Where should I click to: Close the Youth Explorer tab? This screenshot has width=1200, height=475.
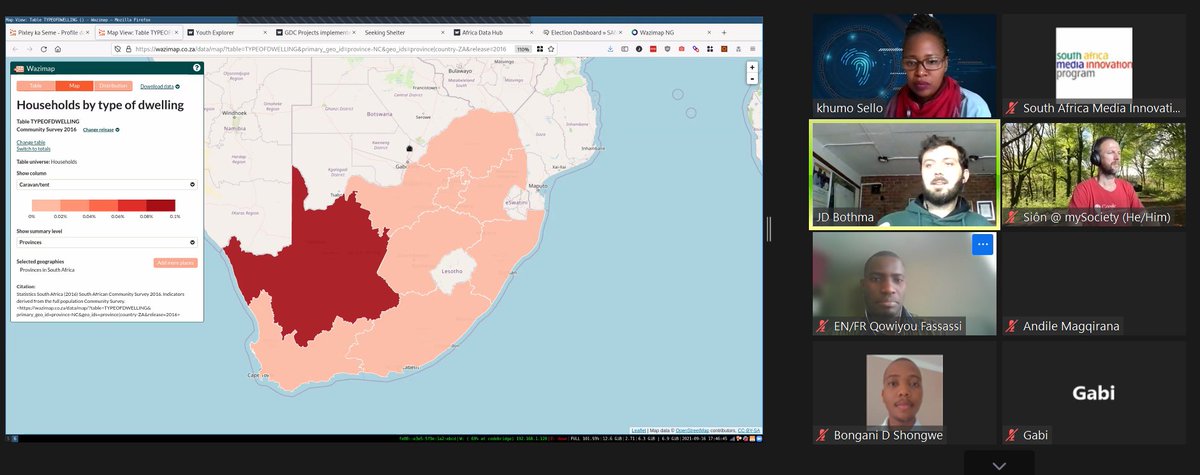click(263, 32)
